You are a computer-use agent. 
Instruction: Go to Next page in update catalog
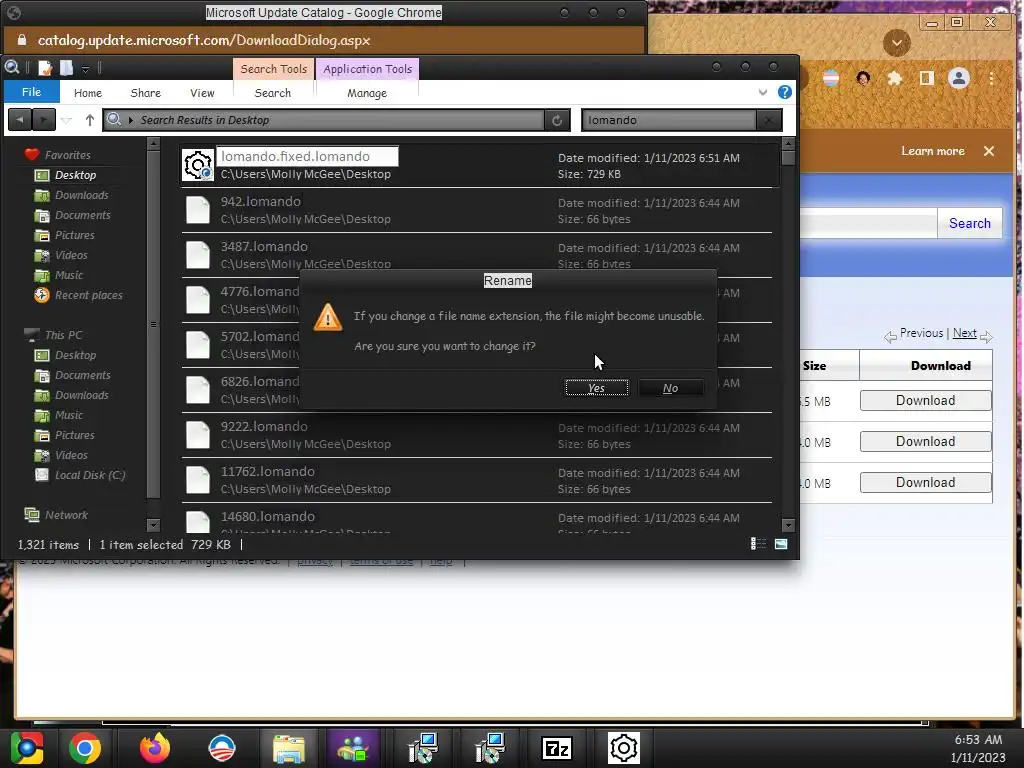tap(965, 333)
